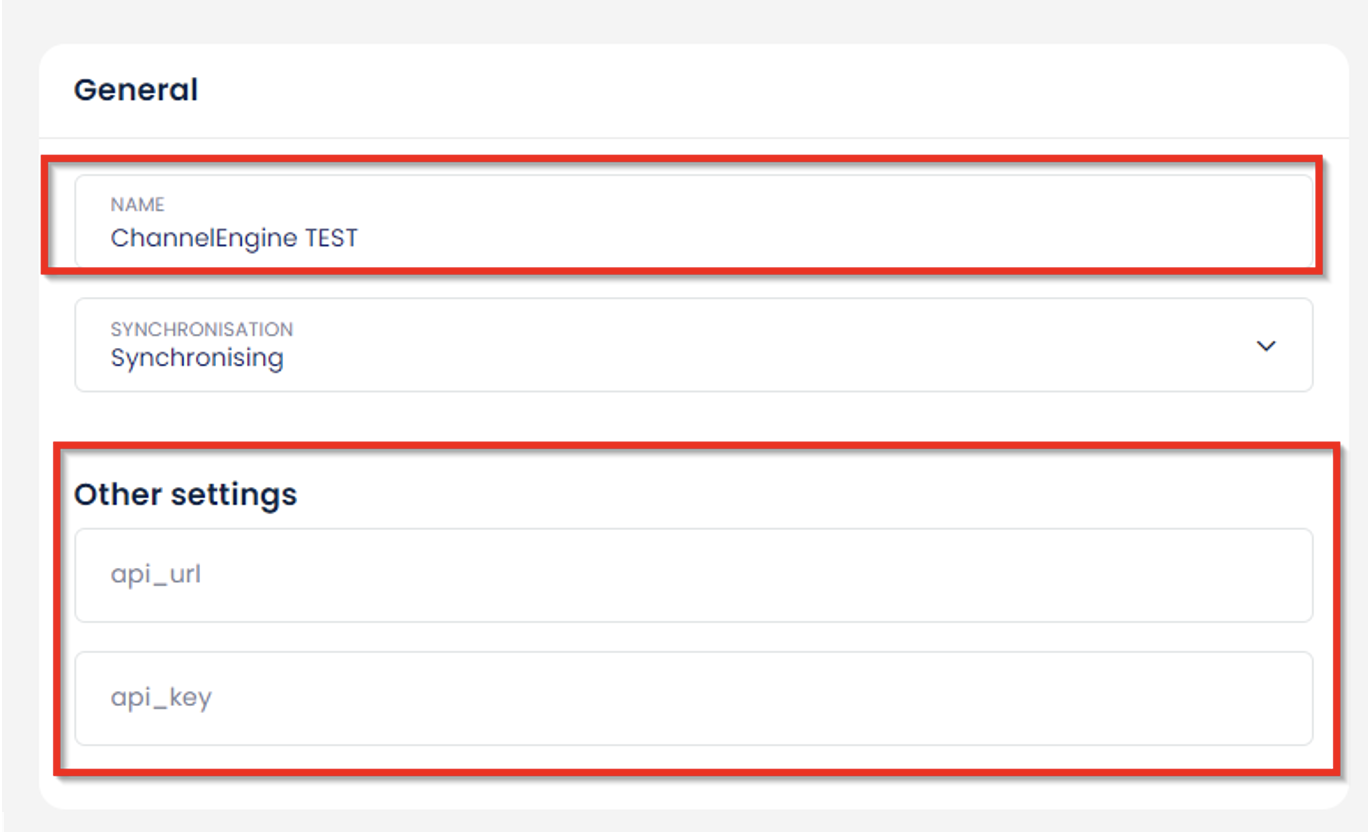
Task: Click the chevron arrow in Synchronisation field
Action: click(x=1266, y=346)
